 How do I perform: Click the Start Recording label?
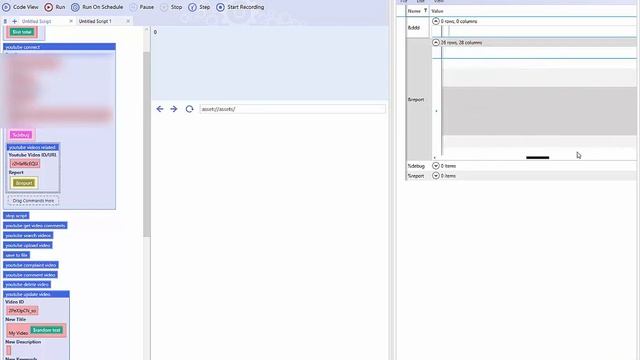[246, 7]
